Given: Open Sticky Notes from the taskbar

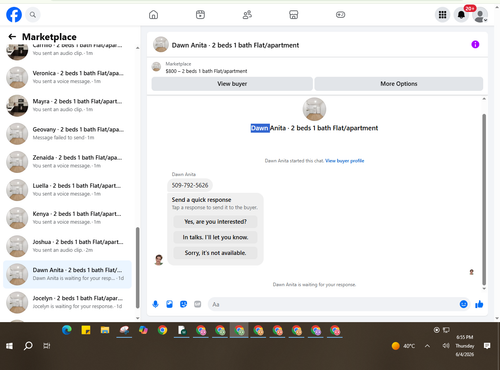Looking at the screenshot, I should [x=86, y=330].
